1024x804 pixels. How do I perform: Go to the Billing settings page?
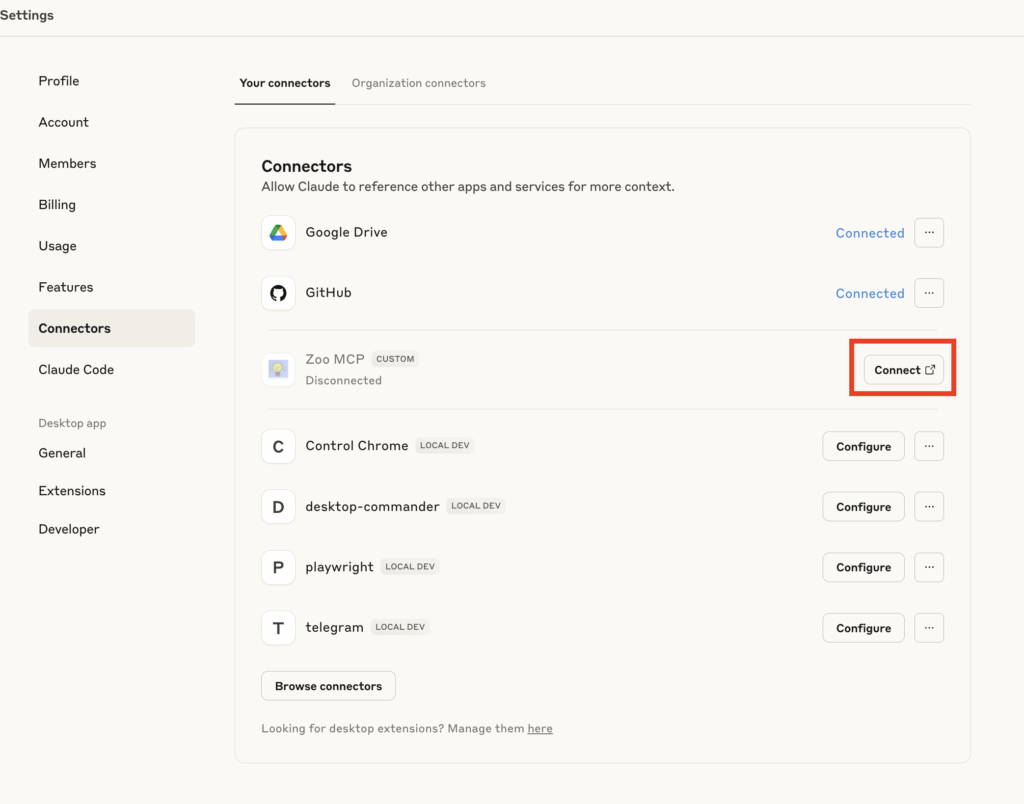point(57,205)
